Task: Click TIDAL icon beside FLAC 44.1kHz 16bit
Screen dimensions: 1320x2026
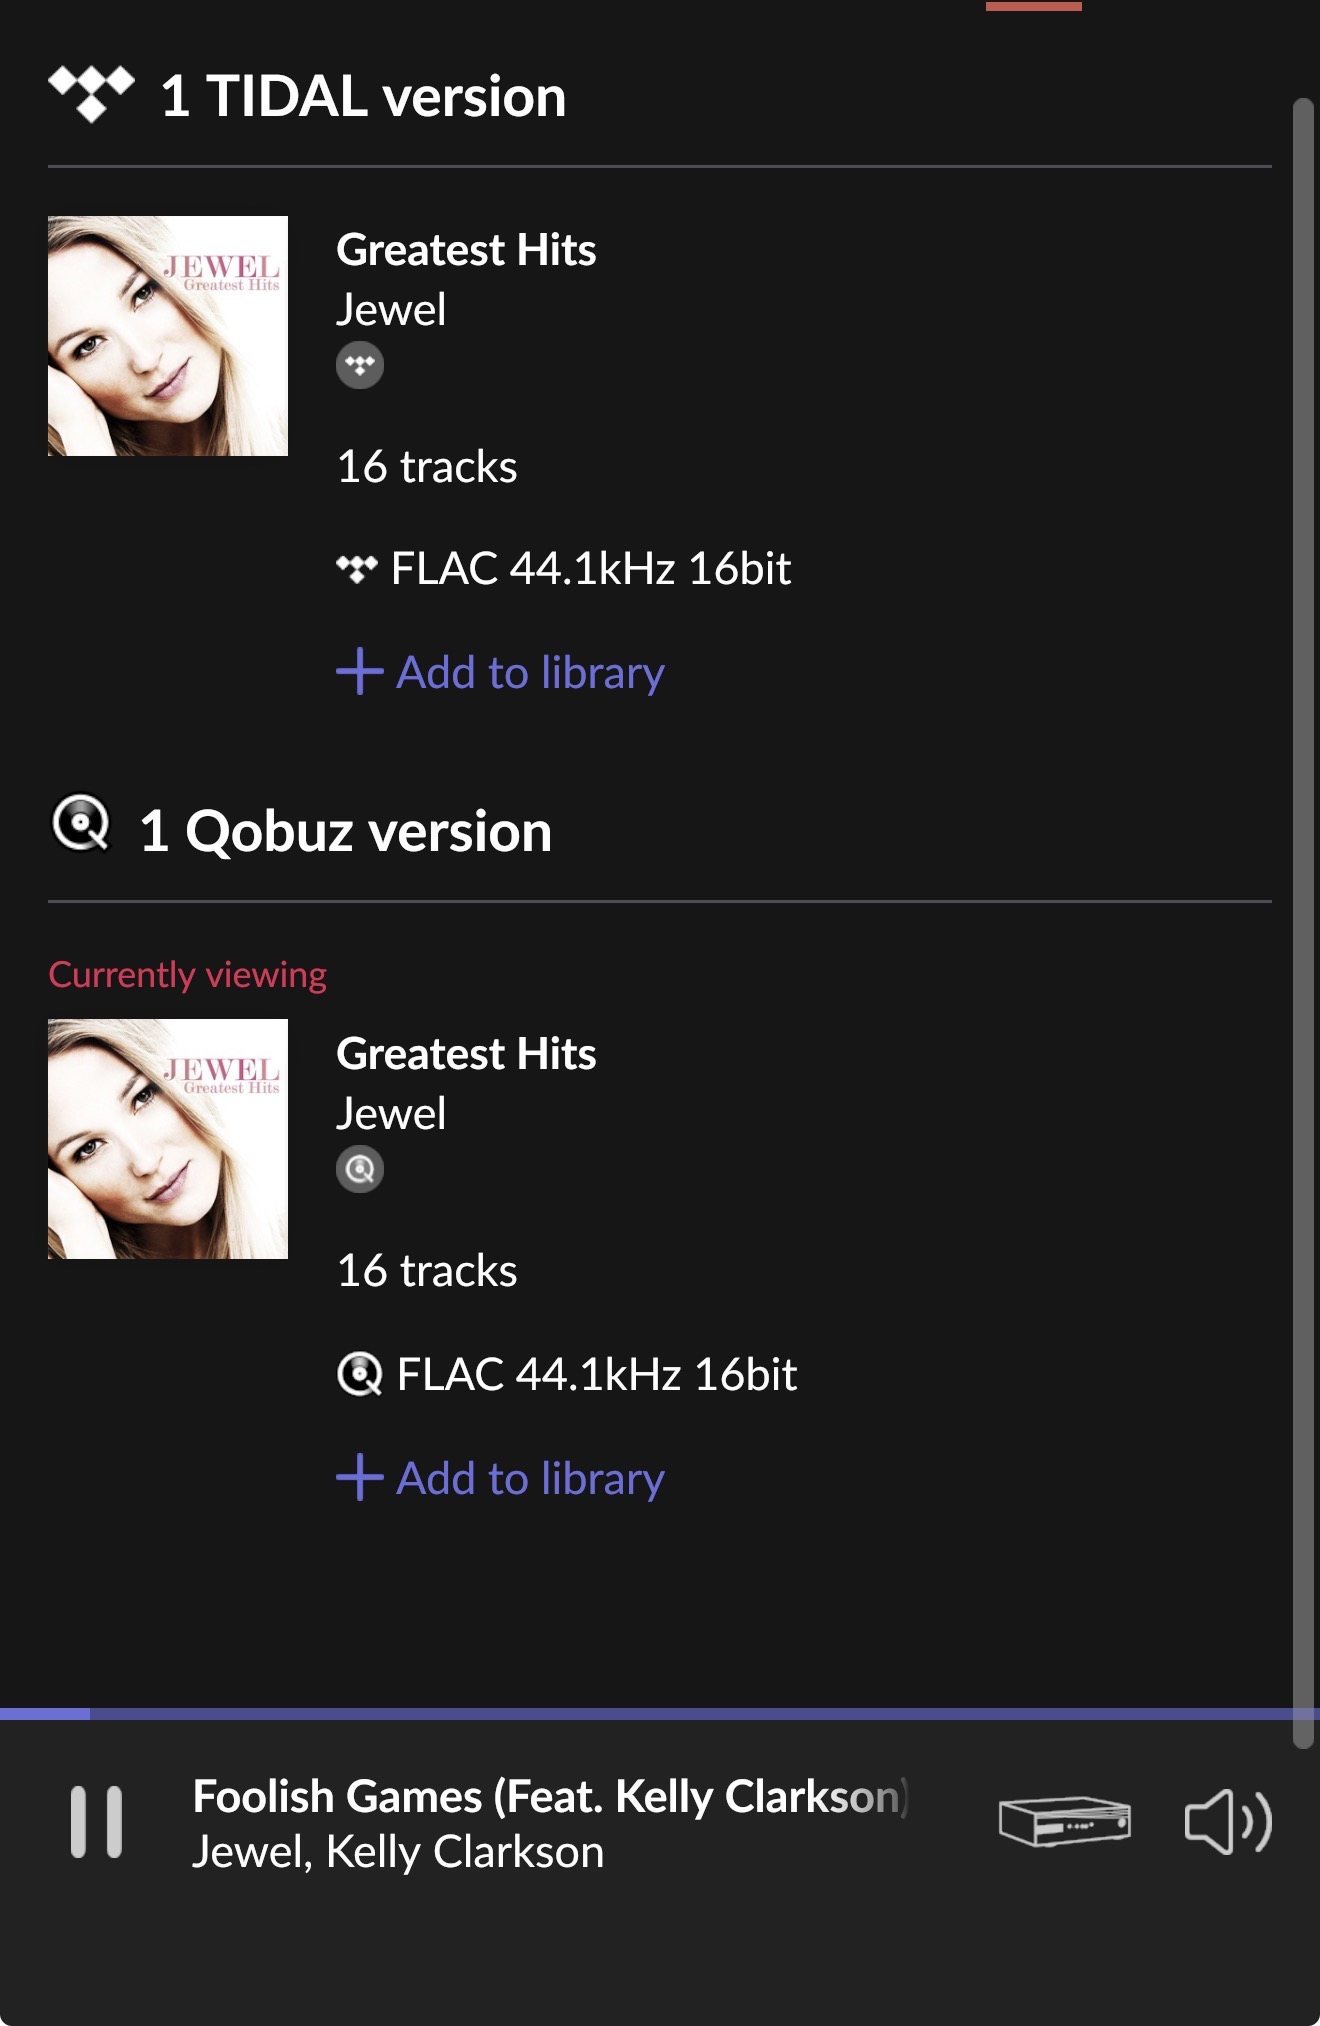Action: (357, 569)
